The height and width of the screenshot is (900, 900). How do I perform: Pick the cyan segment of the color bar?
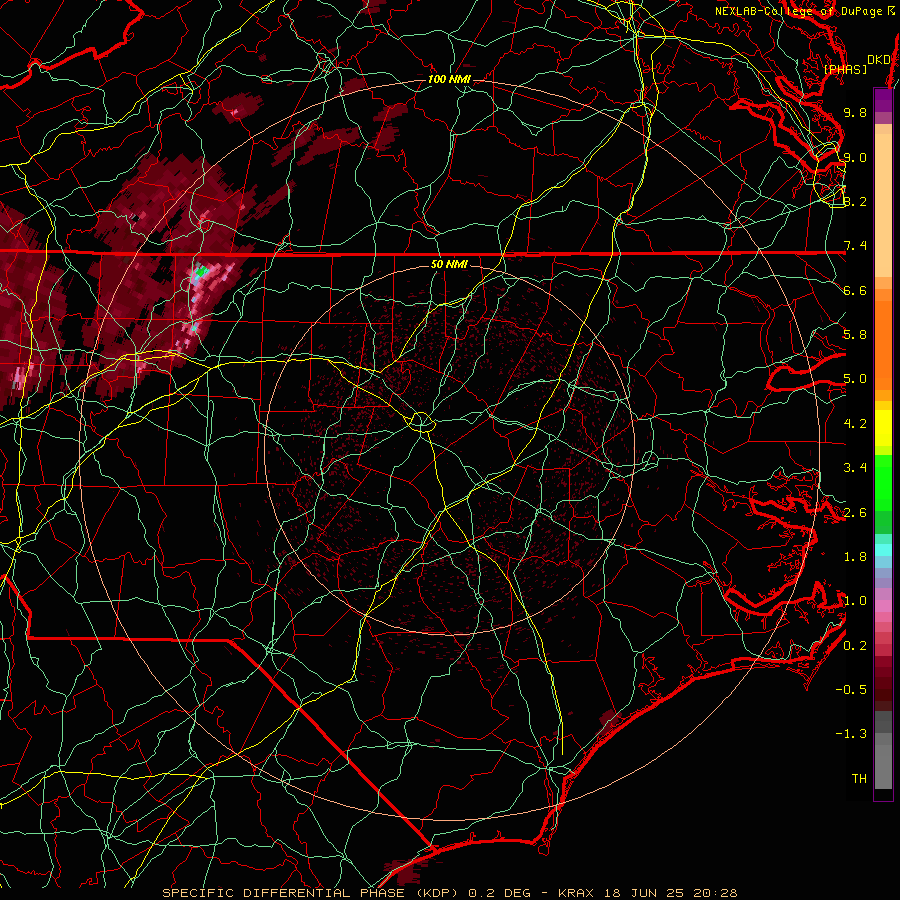(x=883, y=550)
